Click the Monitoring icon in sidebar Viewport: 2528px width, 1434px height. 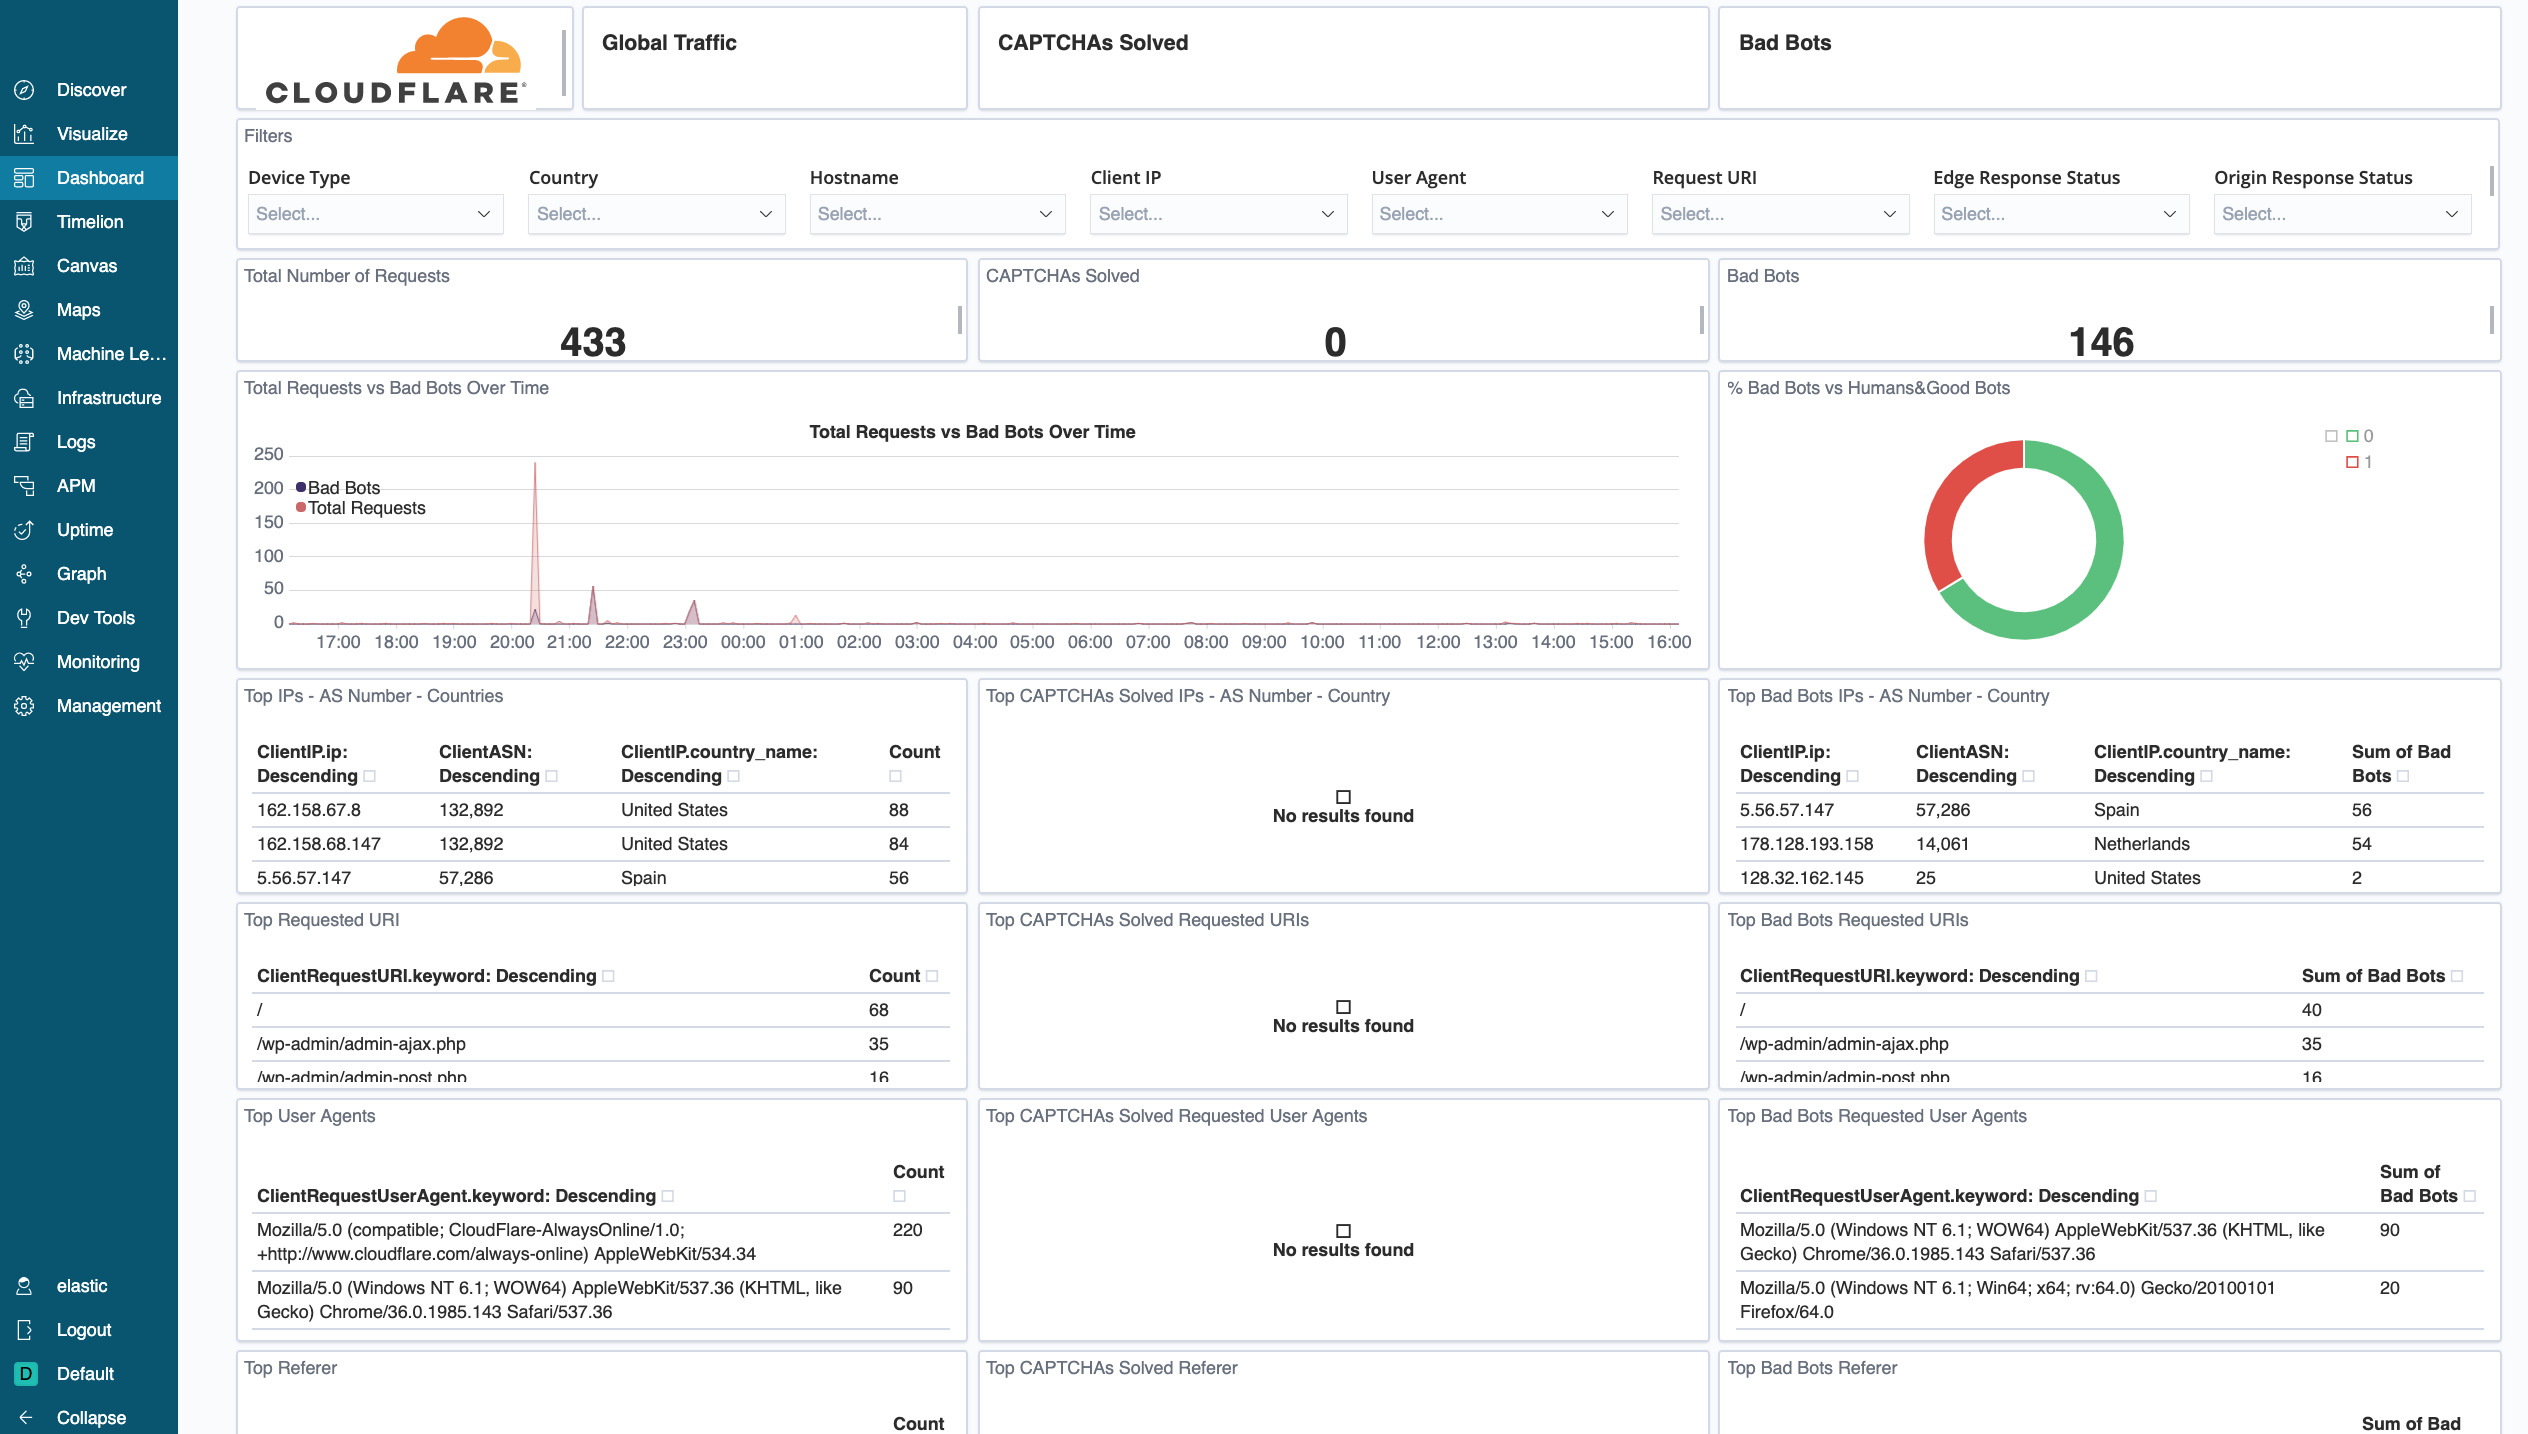tap(24, 661)
